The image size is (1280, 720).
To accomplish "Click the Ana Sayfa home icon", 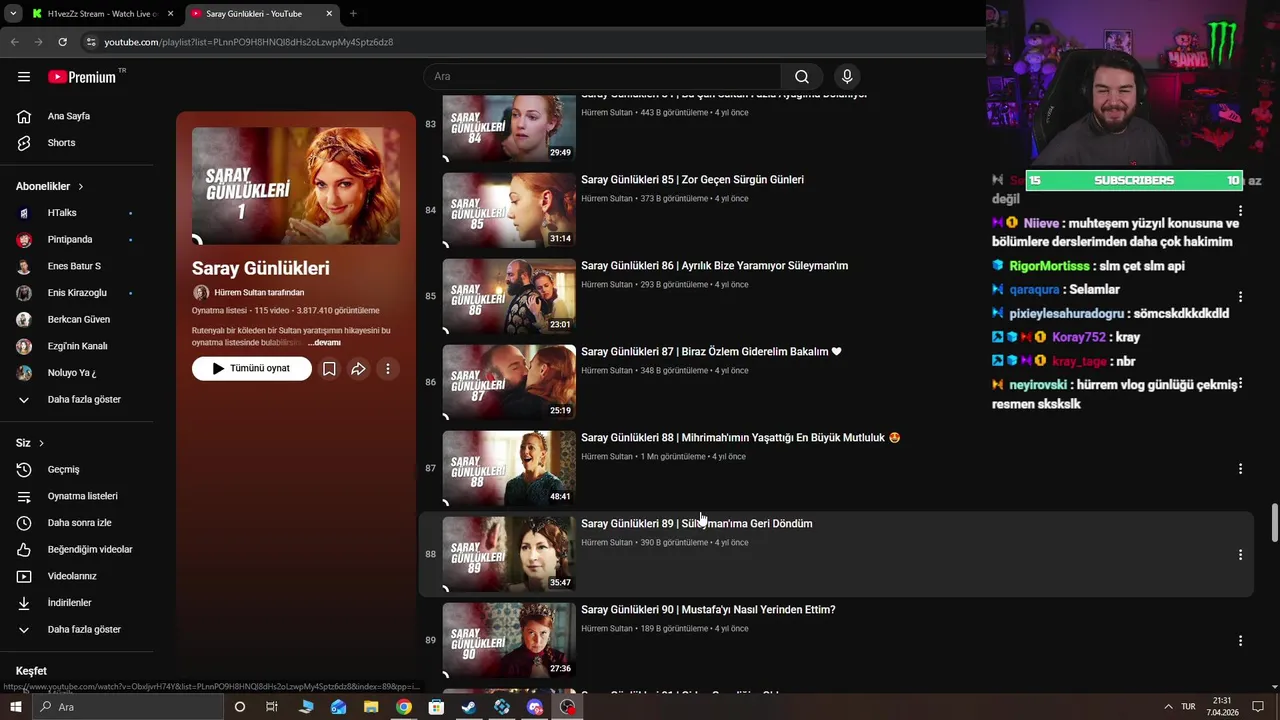I will pos(24,116).
